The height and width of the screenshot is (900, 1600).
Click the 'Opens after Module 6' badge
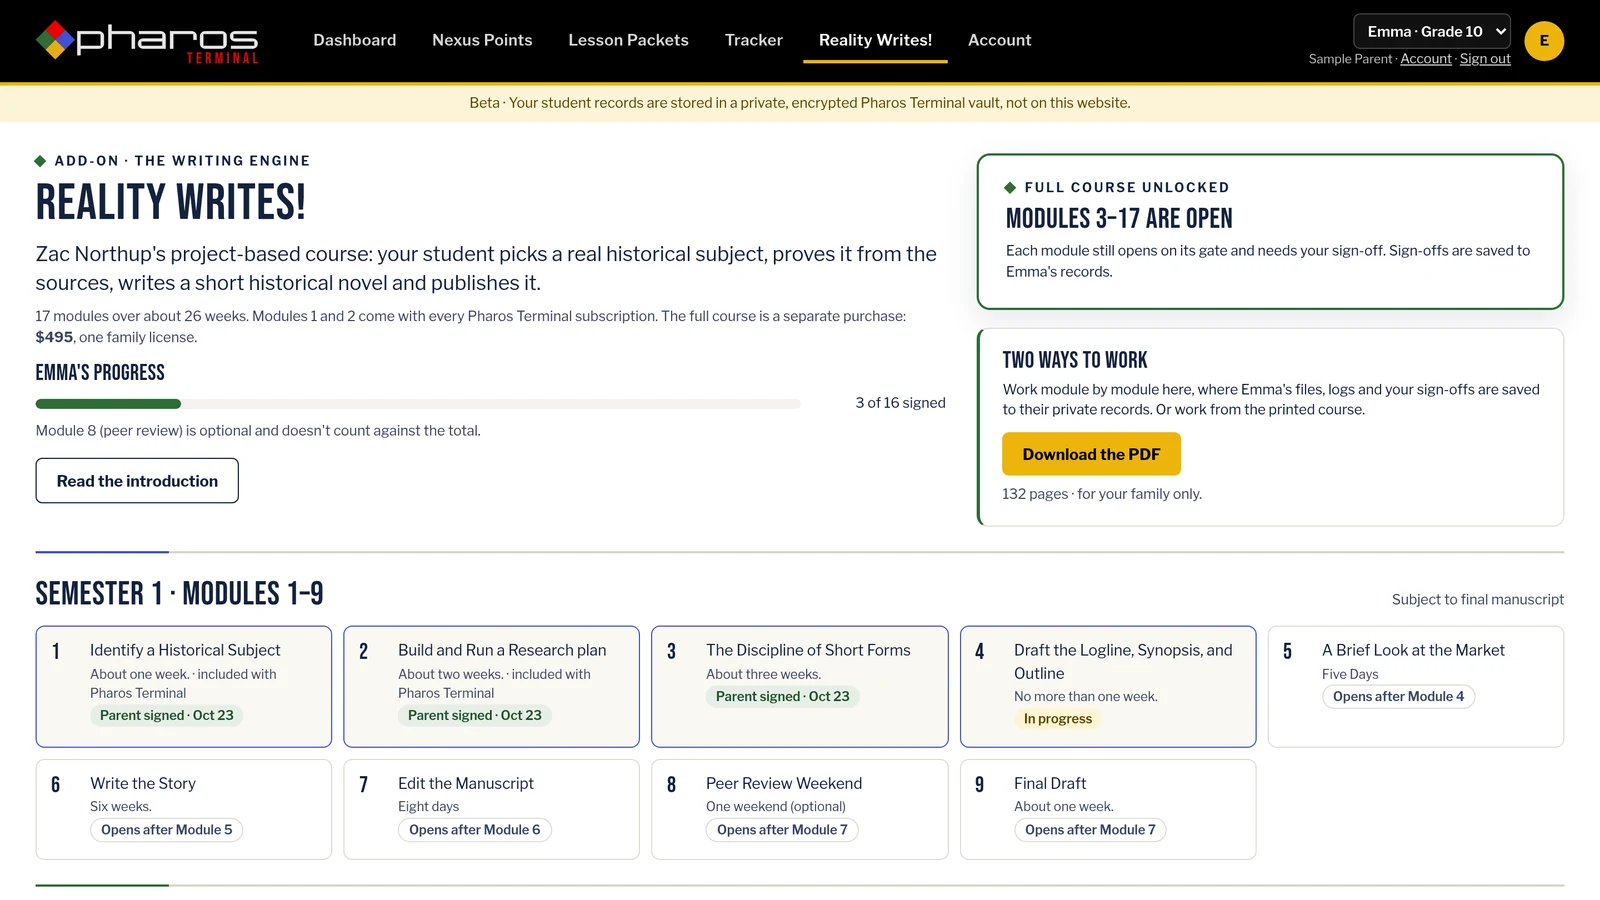[x=474, y=830]
